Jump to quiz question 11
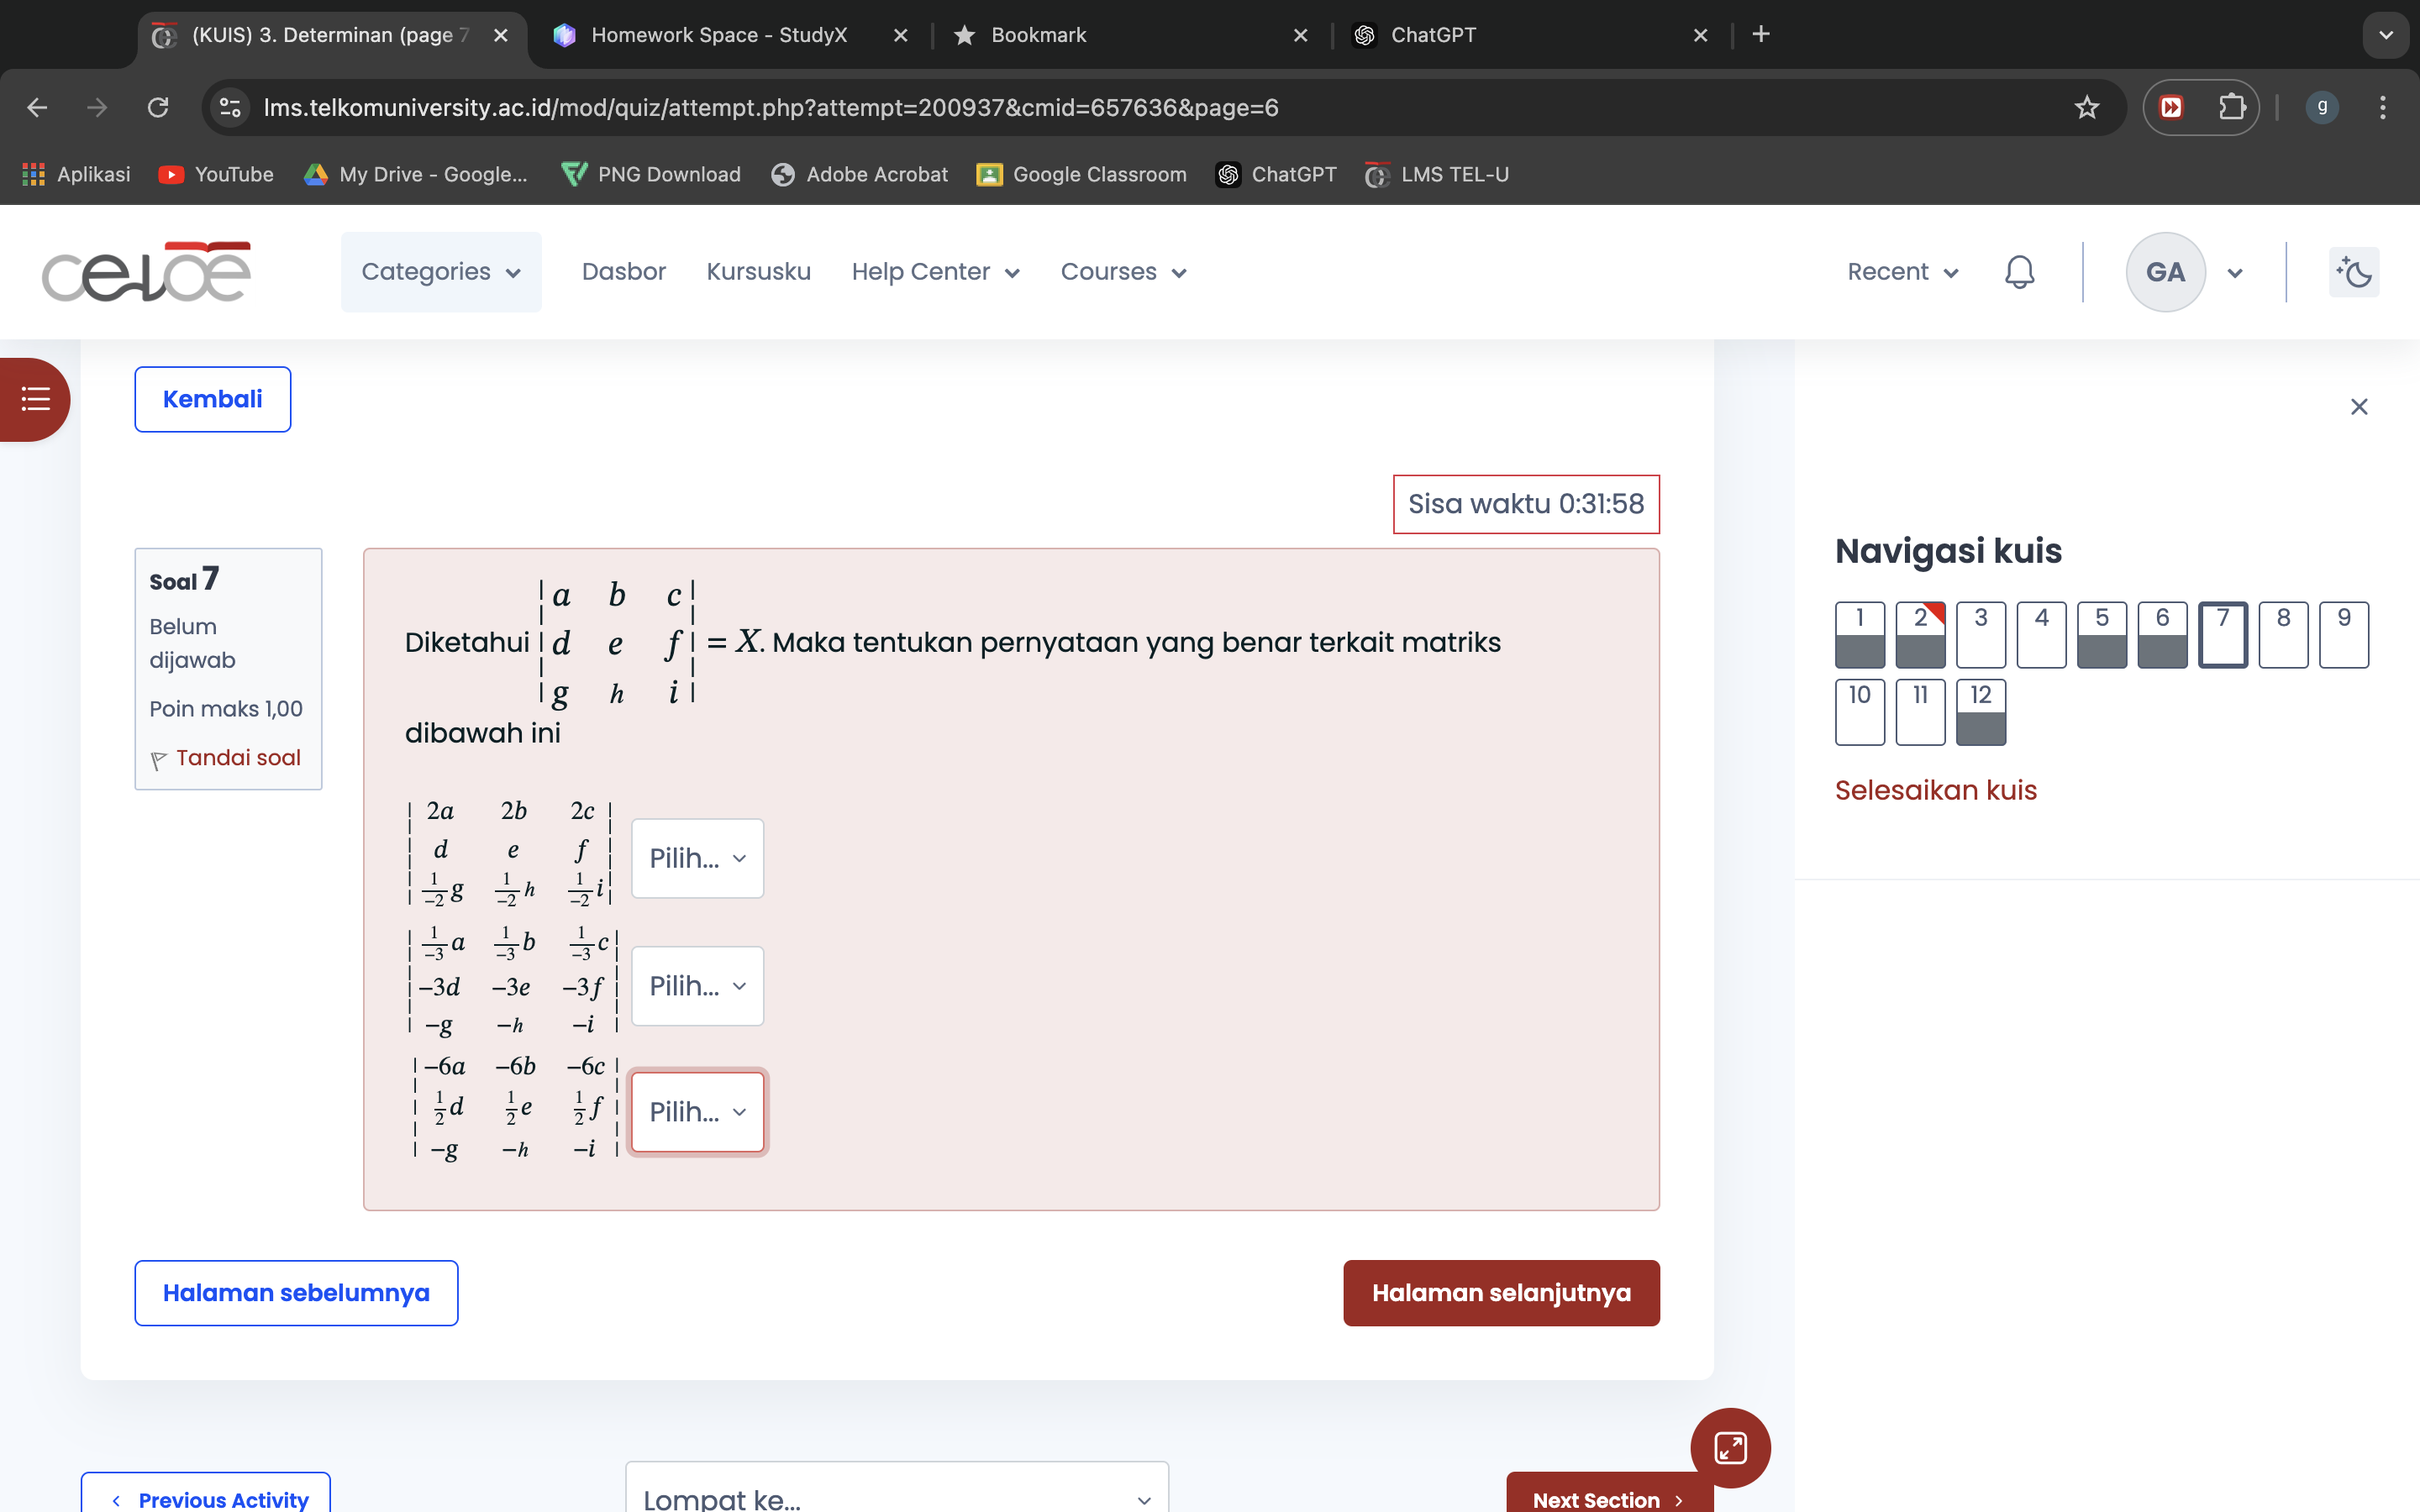The width and height of the screenshot is (2420, 1512). pyautogui.click(x=1920, y=712)
